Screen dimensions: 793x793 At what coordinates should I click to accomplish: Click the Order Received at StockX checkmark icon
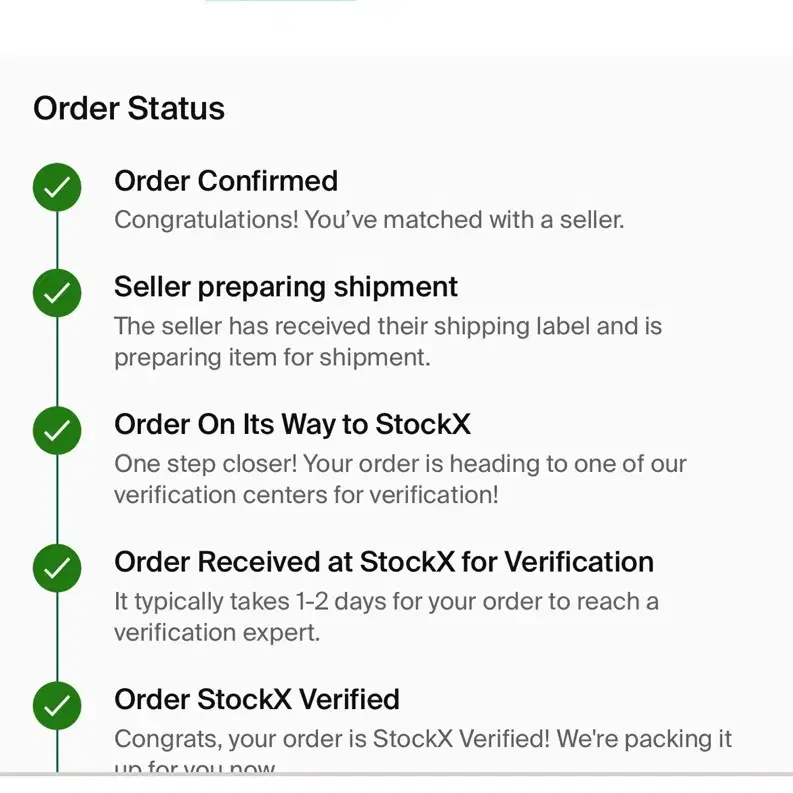(x=57, y=568)
